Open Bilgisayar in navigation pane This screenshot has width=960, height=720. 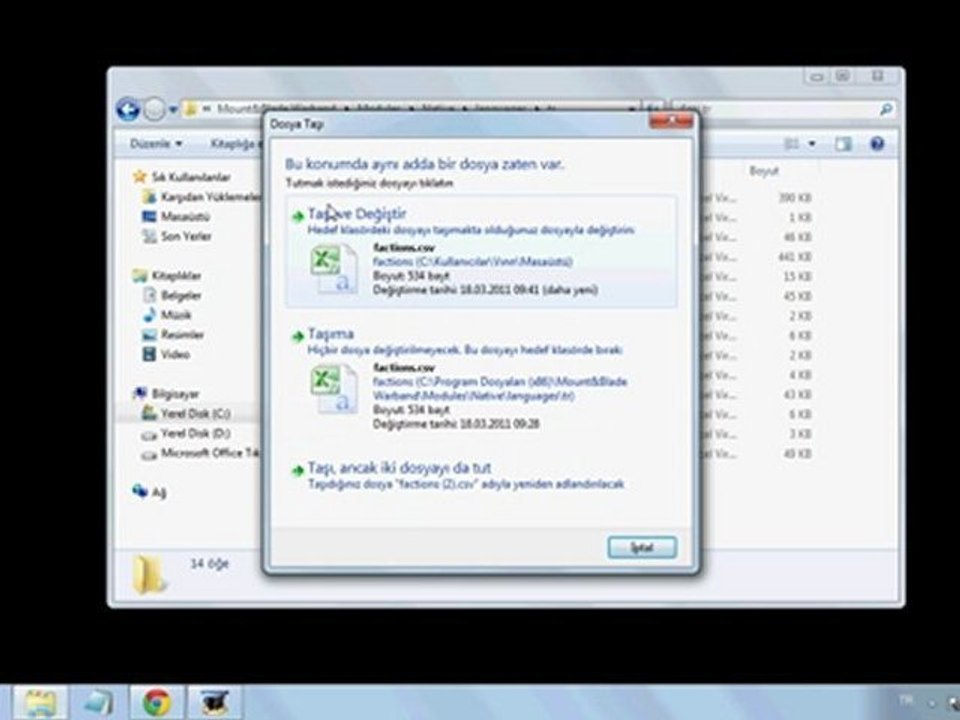point(167,393)
